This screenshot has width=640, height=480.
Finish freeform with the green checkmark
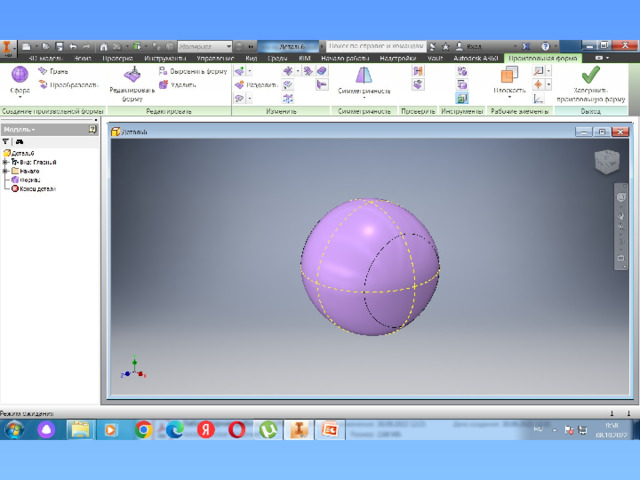point(592,76)
